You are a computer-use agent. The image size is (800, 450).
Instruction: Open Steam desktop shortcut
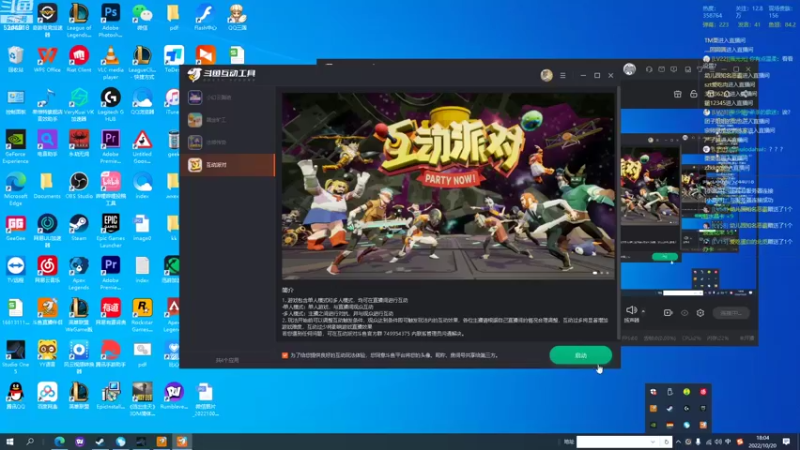tap(79, 228)
